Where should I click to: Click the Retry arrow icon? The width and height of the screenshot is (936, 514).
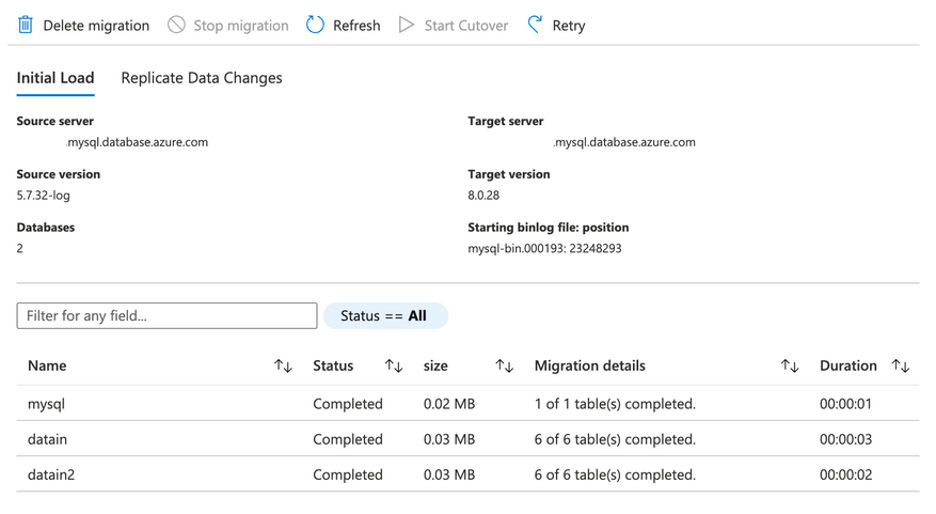[x=535, y=25]
